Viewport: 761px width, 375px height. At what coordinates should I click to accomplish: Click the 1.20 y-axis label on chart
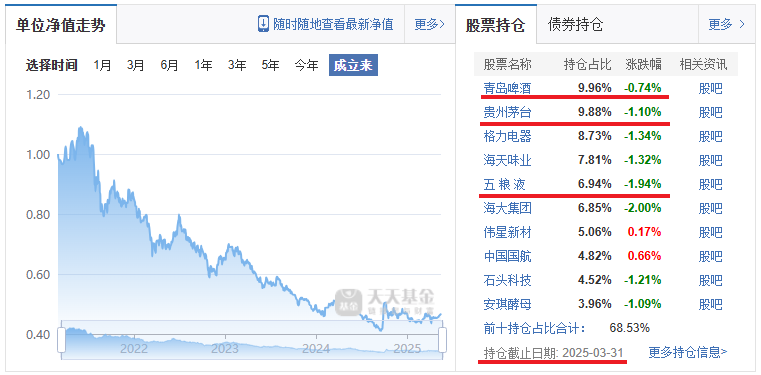click(x=37, y=94)
